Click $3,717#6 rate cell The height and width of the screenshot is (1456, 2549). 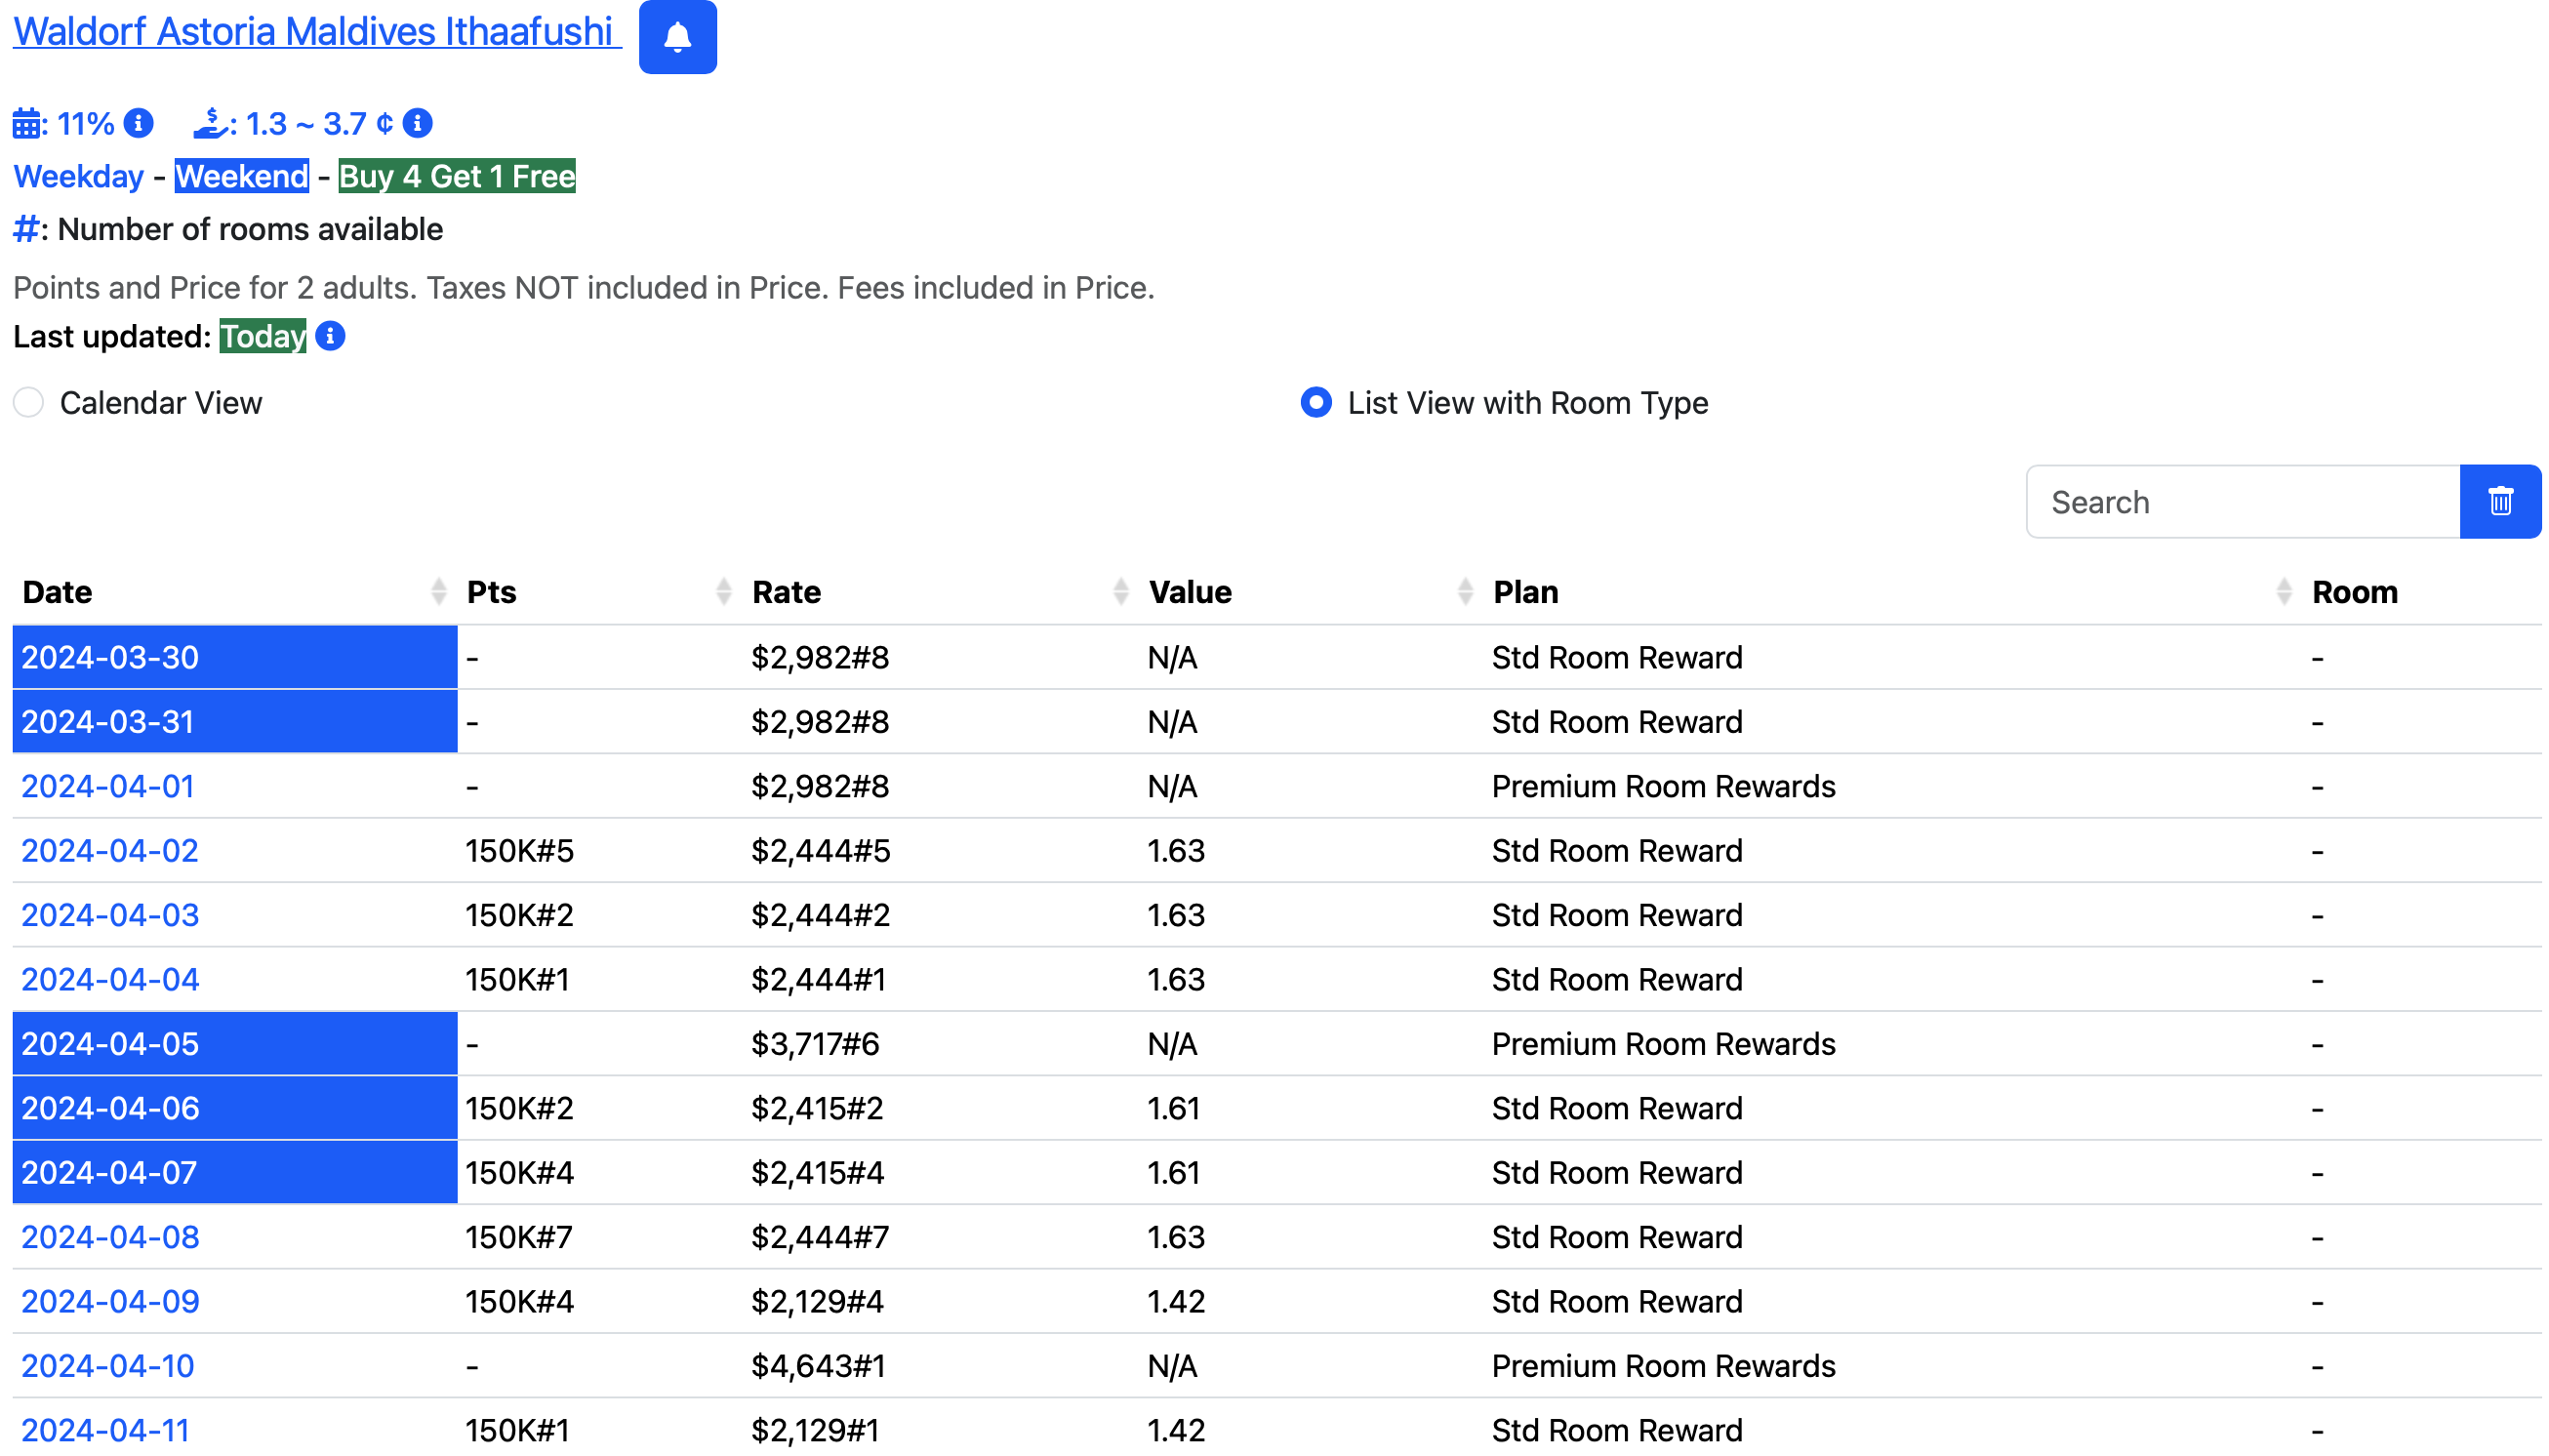point(815,1044)
